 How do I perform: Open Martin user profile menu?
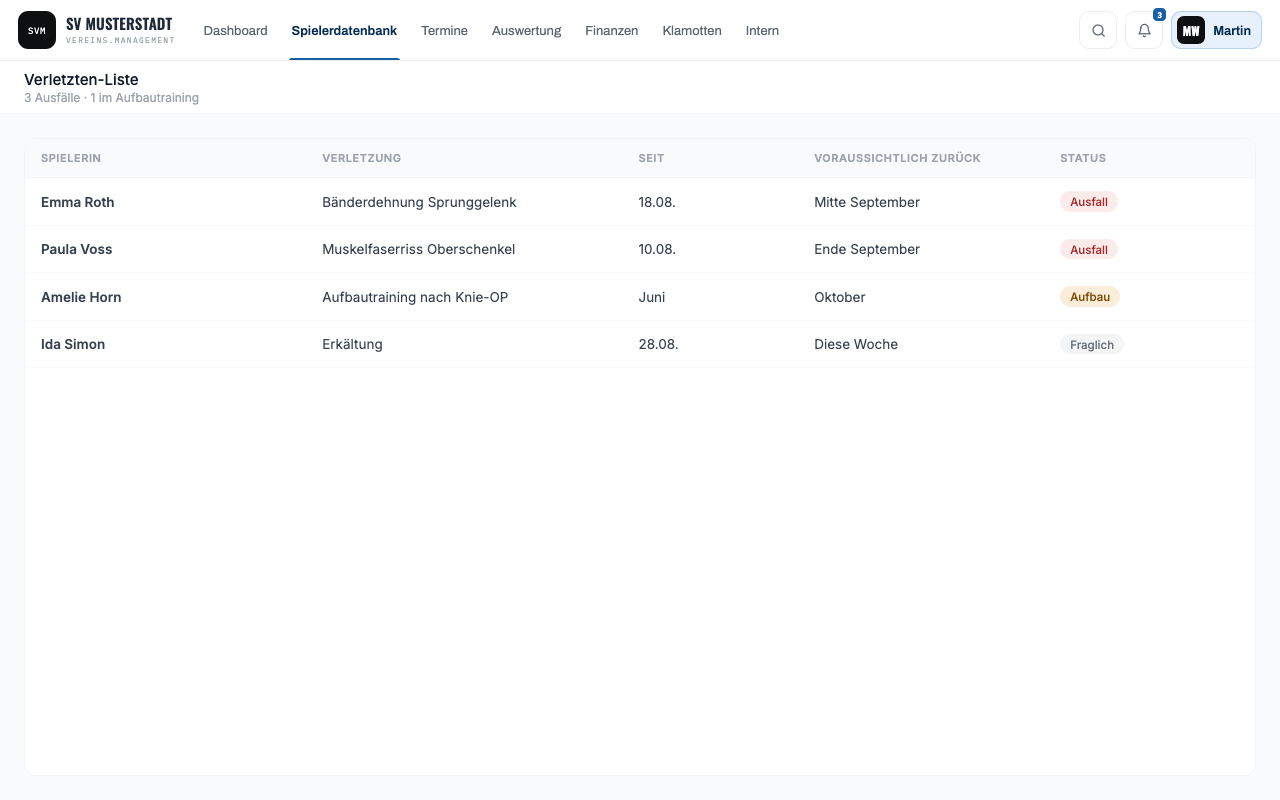click(1216, 30)
